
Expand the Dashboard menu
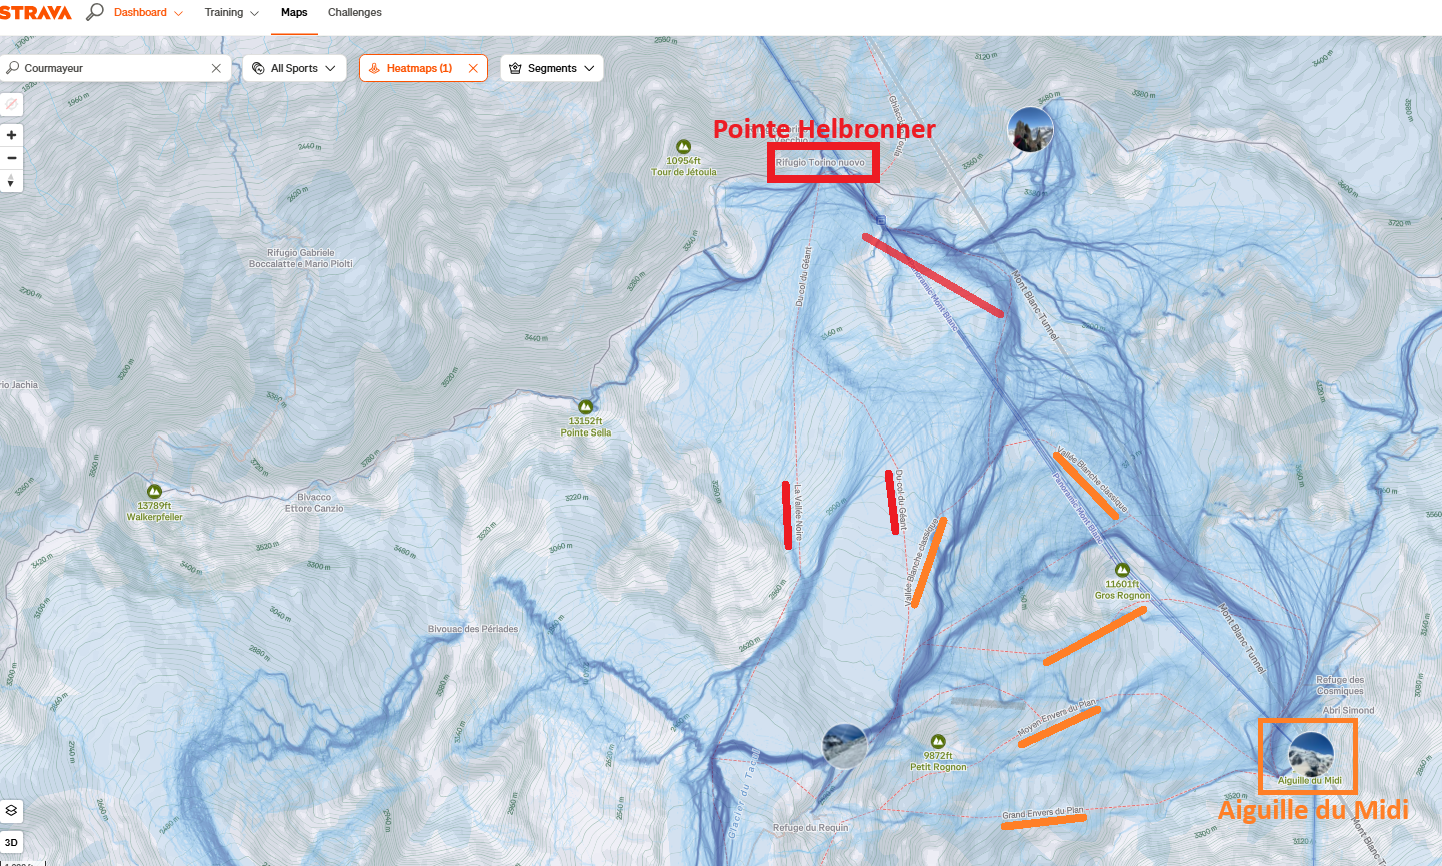[148, 12]
